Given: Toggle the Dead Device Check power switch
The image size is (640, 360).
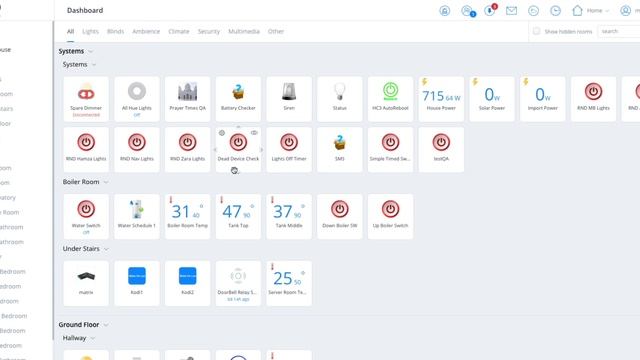Looking at the screenshot, I should pos(238,142).
